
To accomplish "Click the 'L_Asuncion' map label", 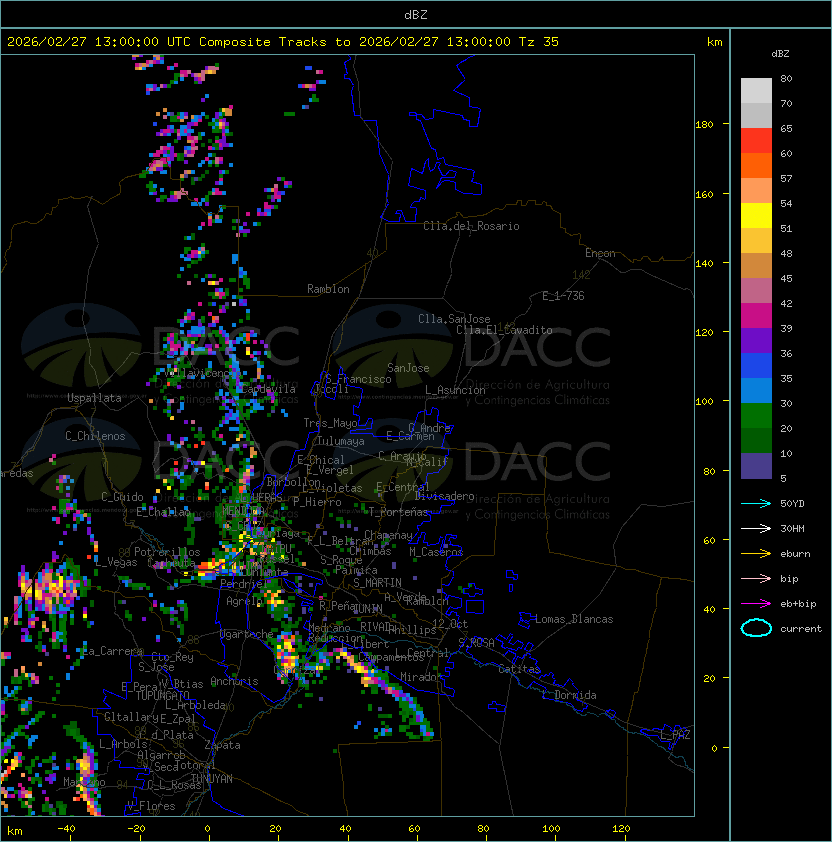I will click(x=455, y=390).
